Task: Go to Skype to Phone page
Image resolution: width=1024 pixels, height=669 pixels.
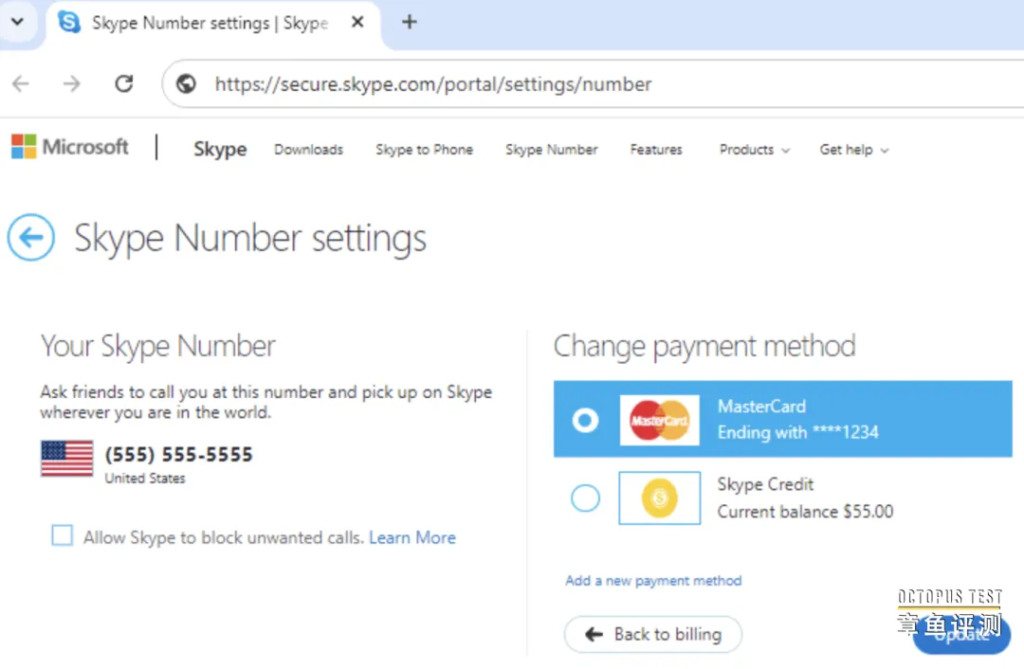Action: (424, 150)
